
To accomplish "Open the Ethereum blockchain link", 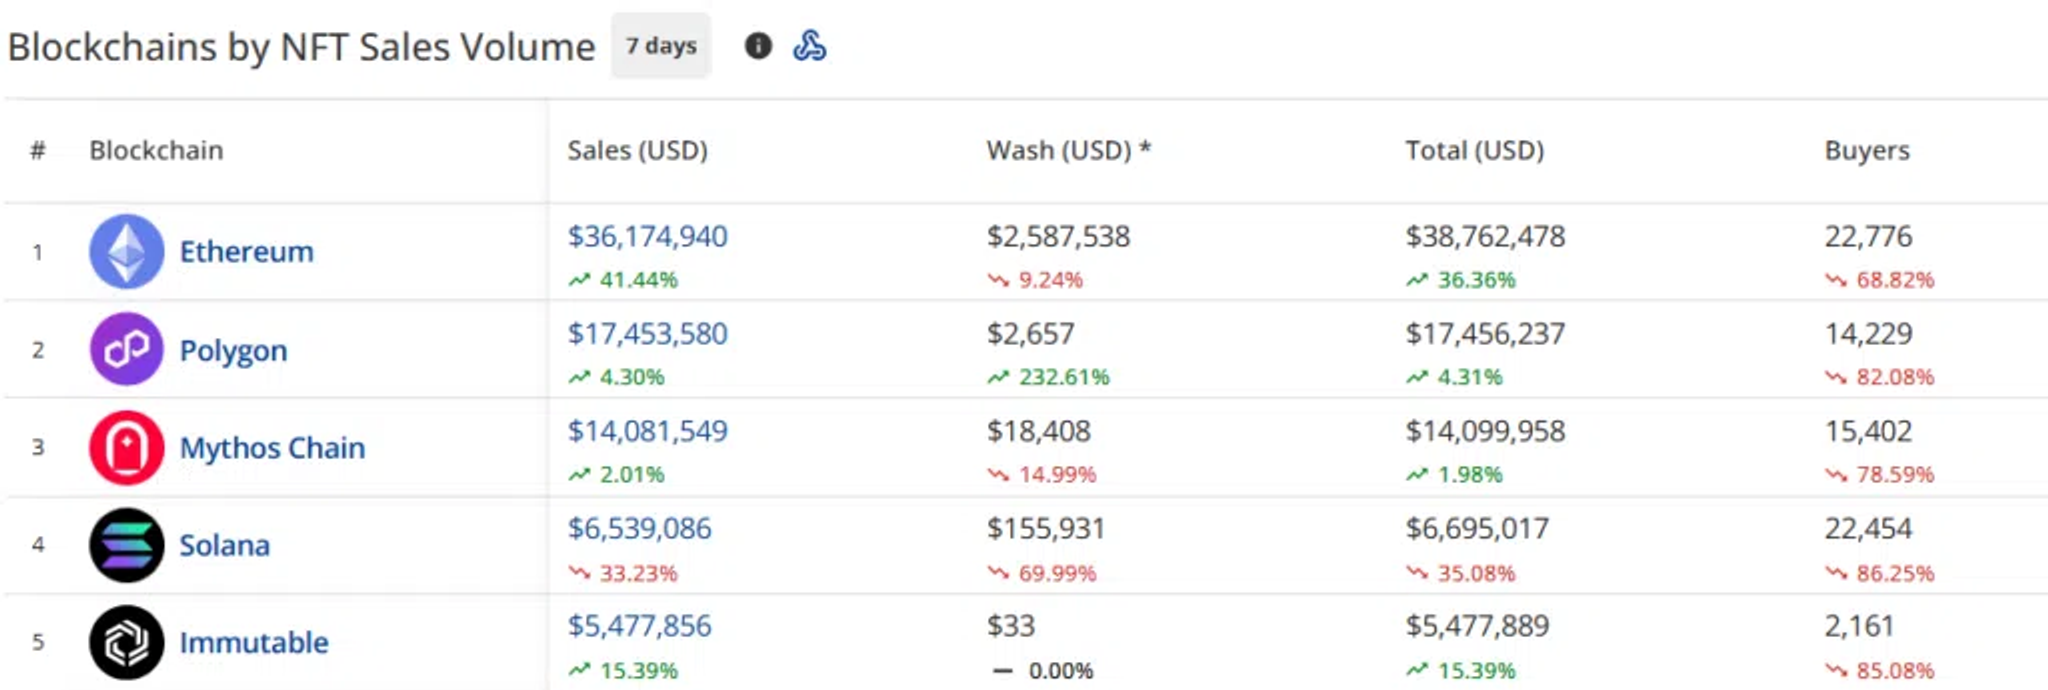I will coord(246,251).
